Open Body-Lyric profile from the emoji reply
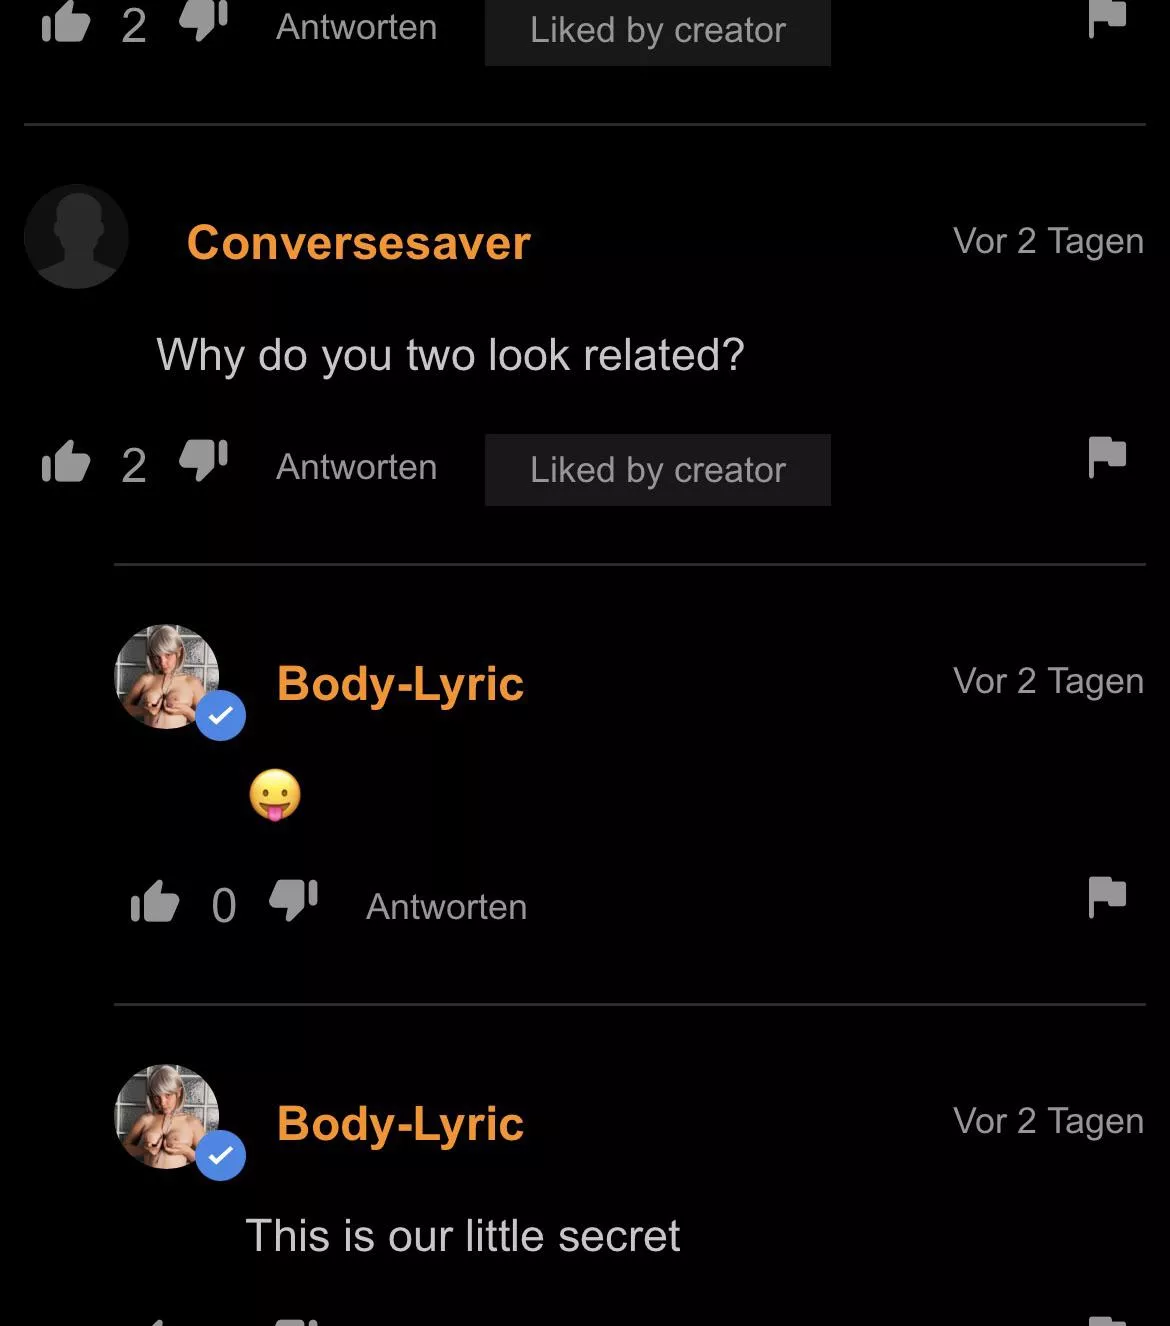This screenshot has height=1326, width=1170. click(x=400, y=684)
